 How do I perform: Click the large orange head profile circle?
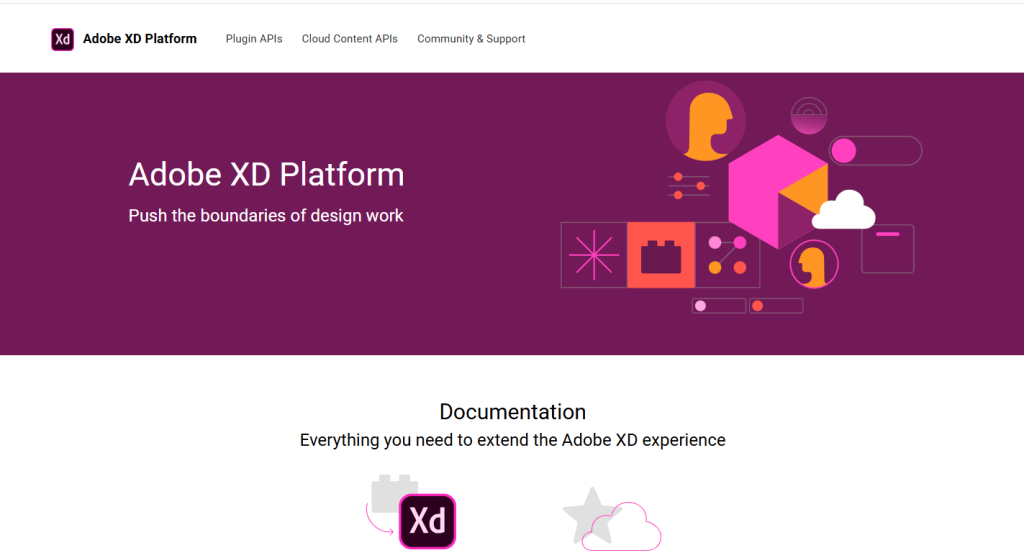705,121
